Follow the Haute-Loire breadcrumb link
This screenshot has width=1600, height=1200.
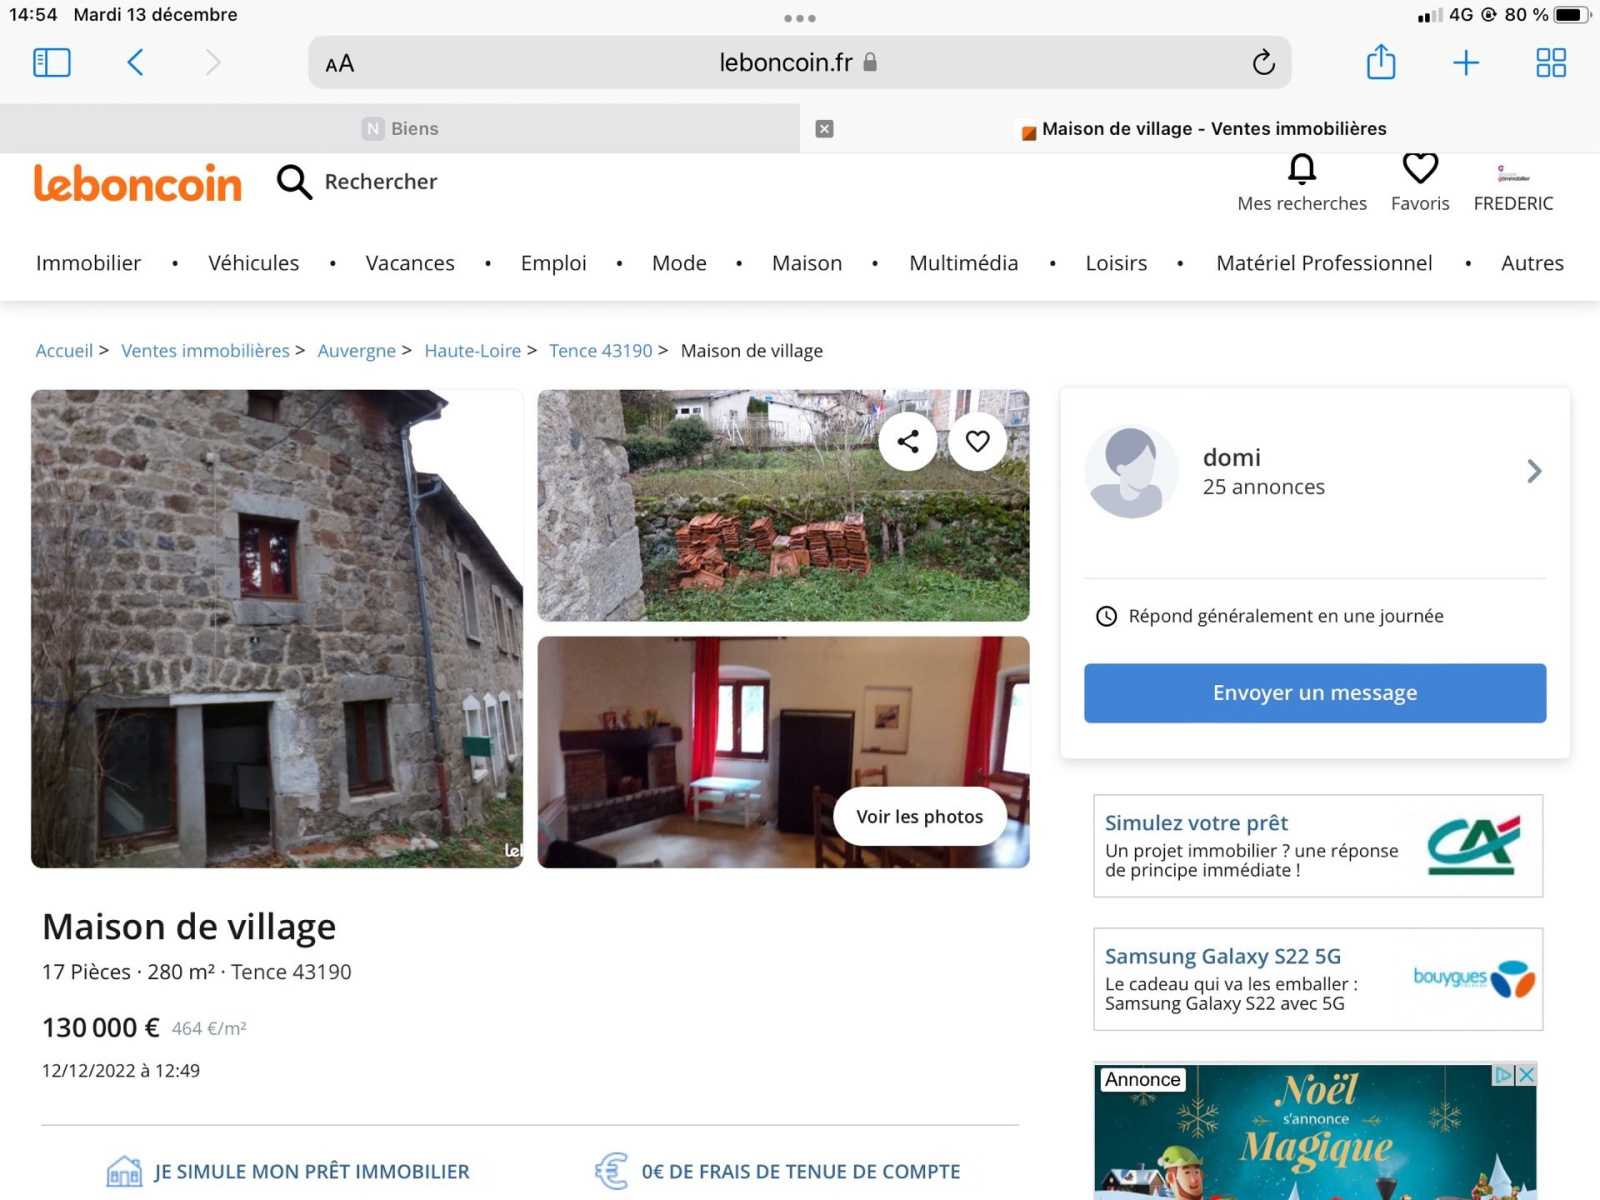click(x=472, y=351)
